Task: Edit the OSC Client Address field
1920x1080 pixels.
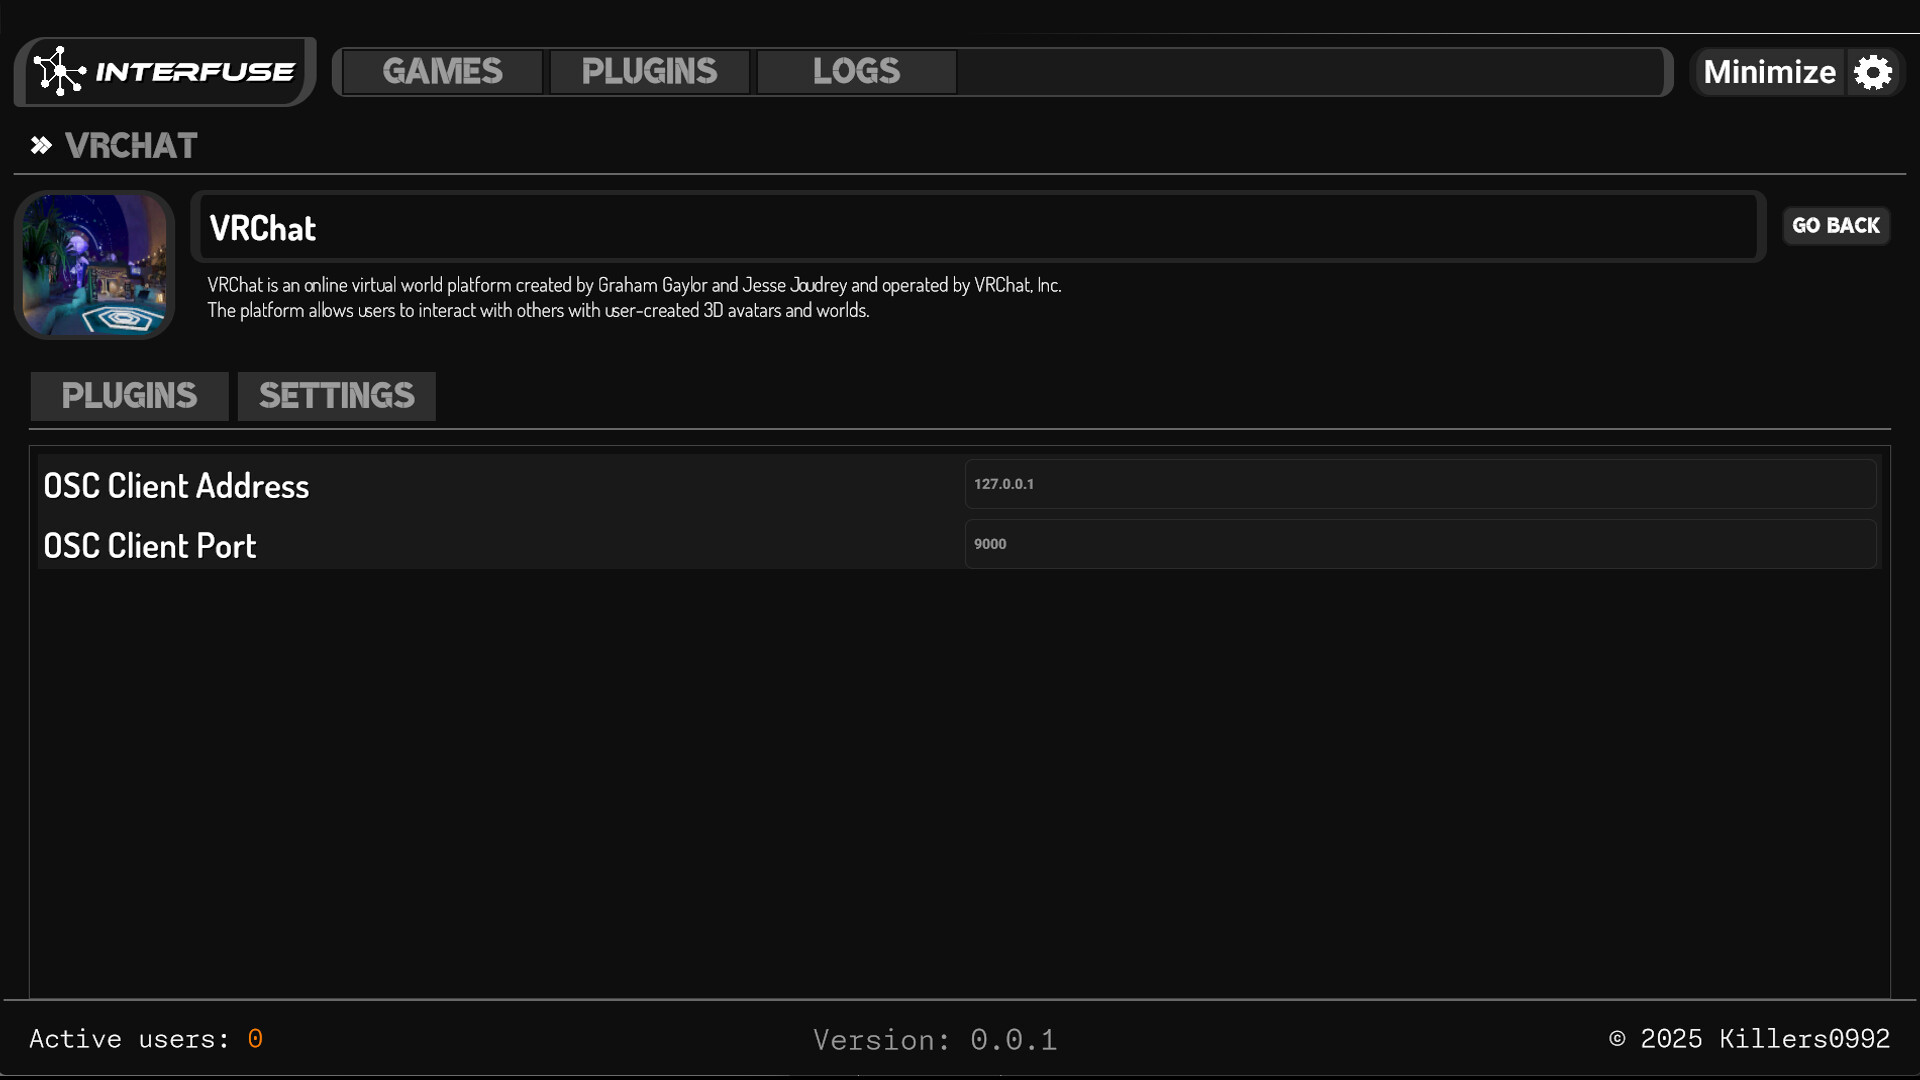Action: coord(1420,484)
